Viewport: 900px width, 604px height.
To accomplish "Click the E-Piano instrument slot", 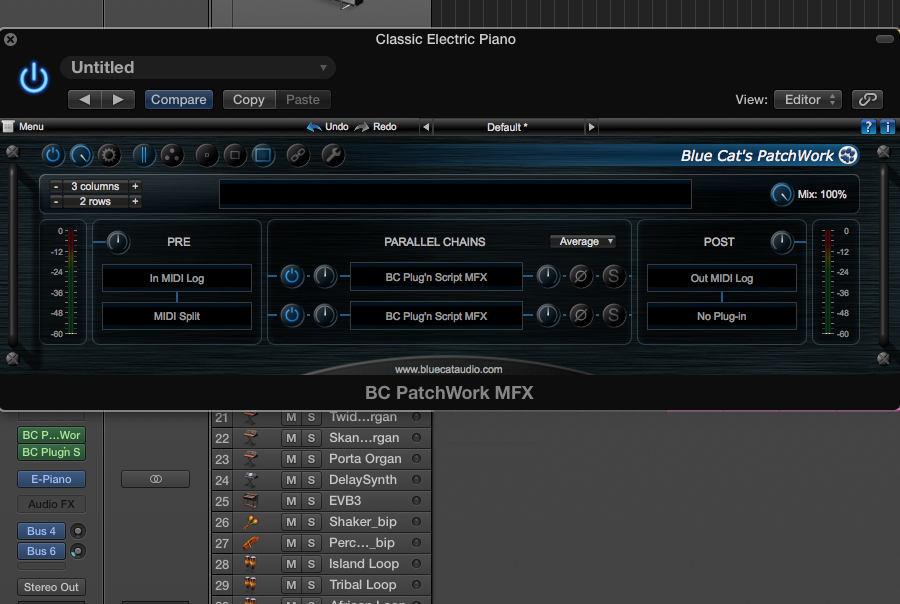I will [x=51, y=479].
